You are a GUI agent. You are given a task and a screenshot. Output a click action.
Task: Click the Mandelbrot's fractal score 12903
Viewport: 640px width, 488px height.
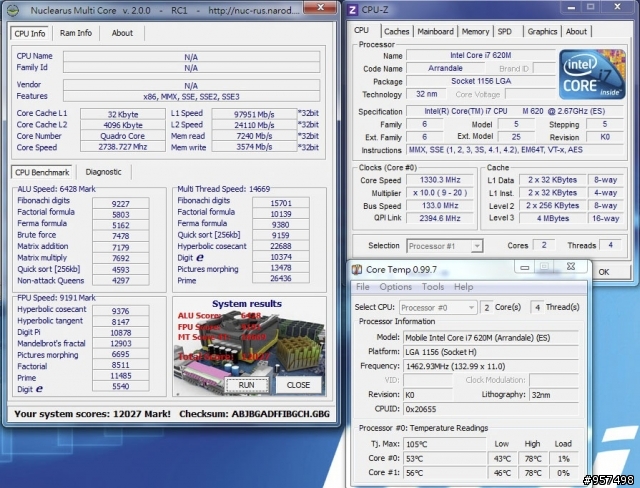coord(120,343)
